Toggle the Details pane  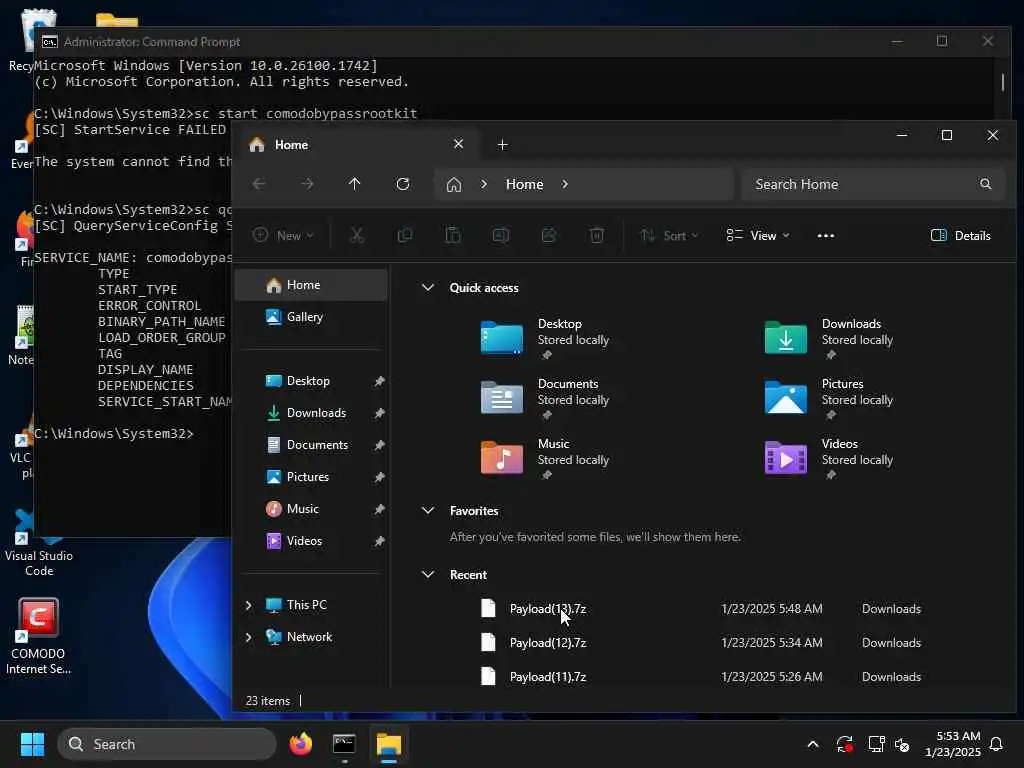pyautogui.click(x=961, y=236)
